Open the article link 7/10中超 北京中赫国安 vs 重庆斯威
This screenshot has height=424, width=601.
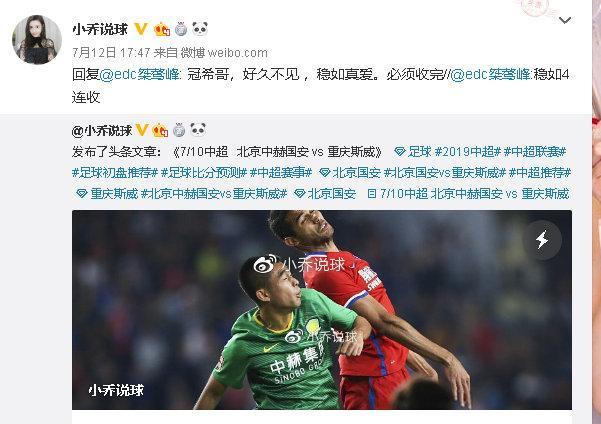coord(468,194)
